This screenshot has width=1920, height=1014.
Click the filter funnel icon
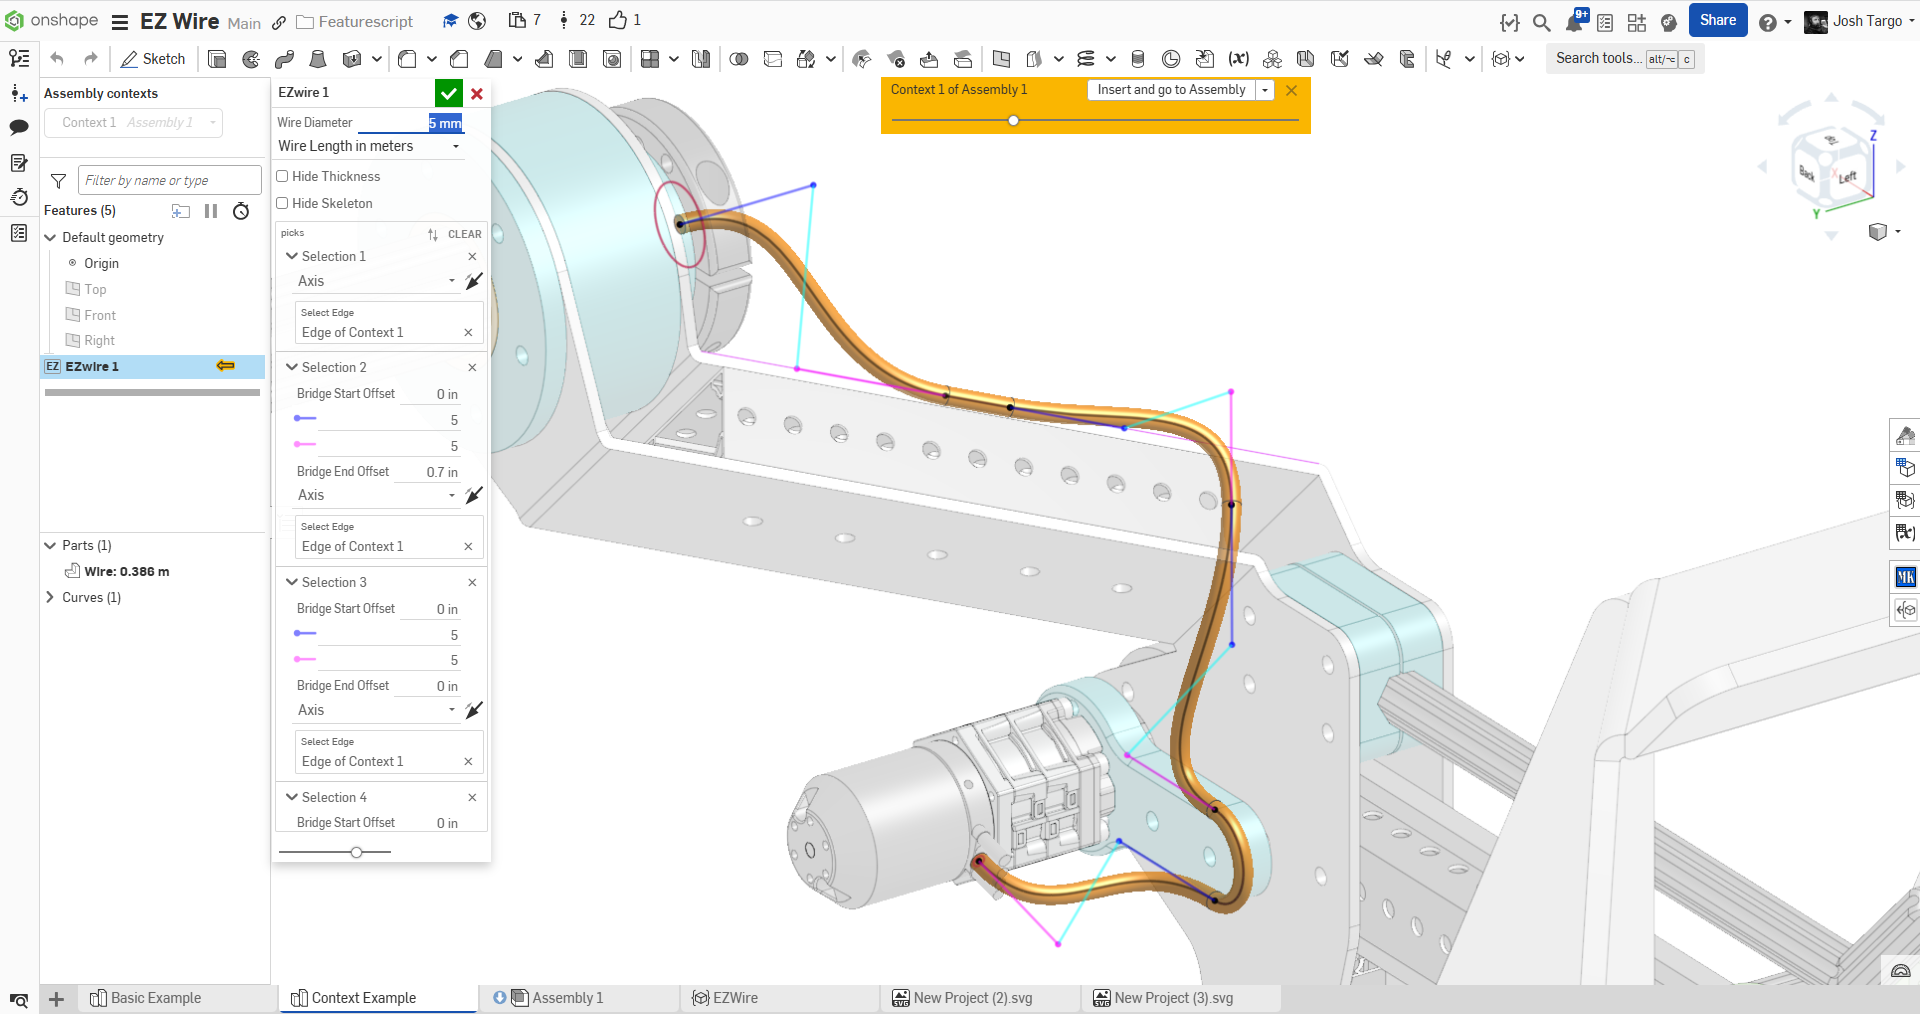59,181
